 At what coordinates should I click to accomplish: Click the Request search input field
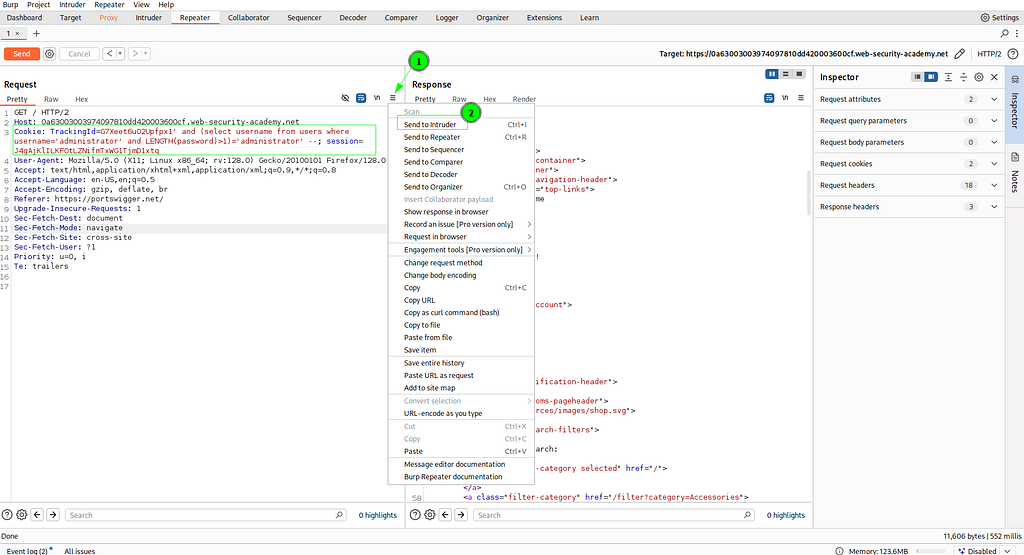click(x=206, y=515)
